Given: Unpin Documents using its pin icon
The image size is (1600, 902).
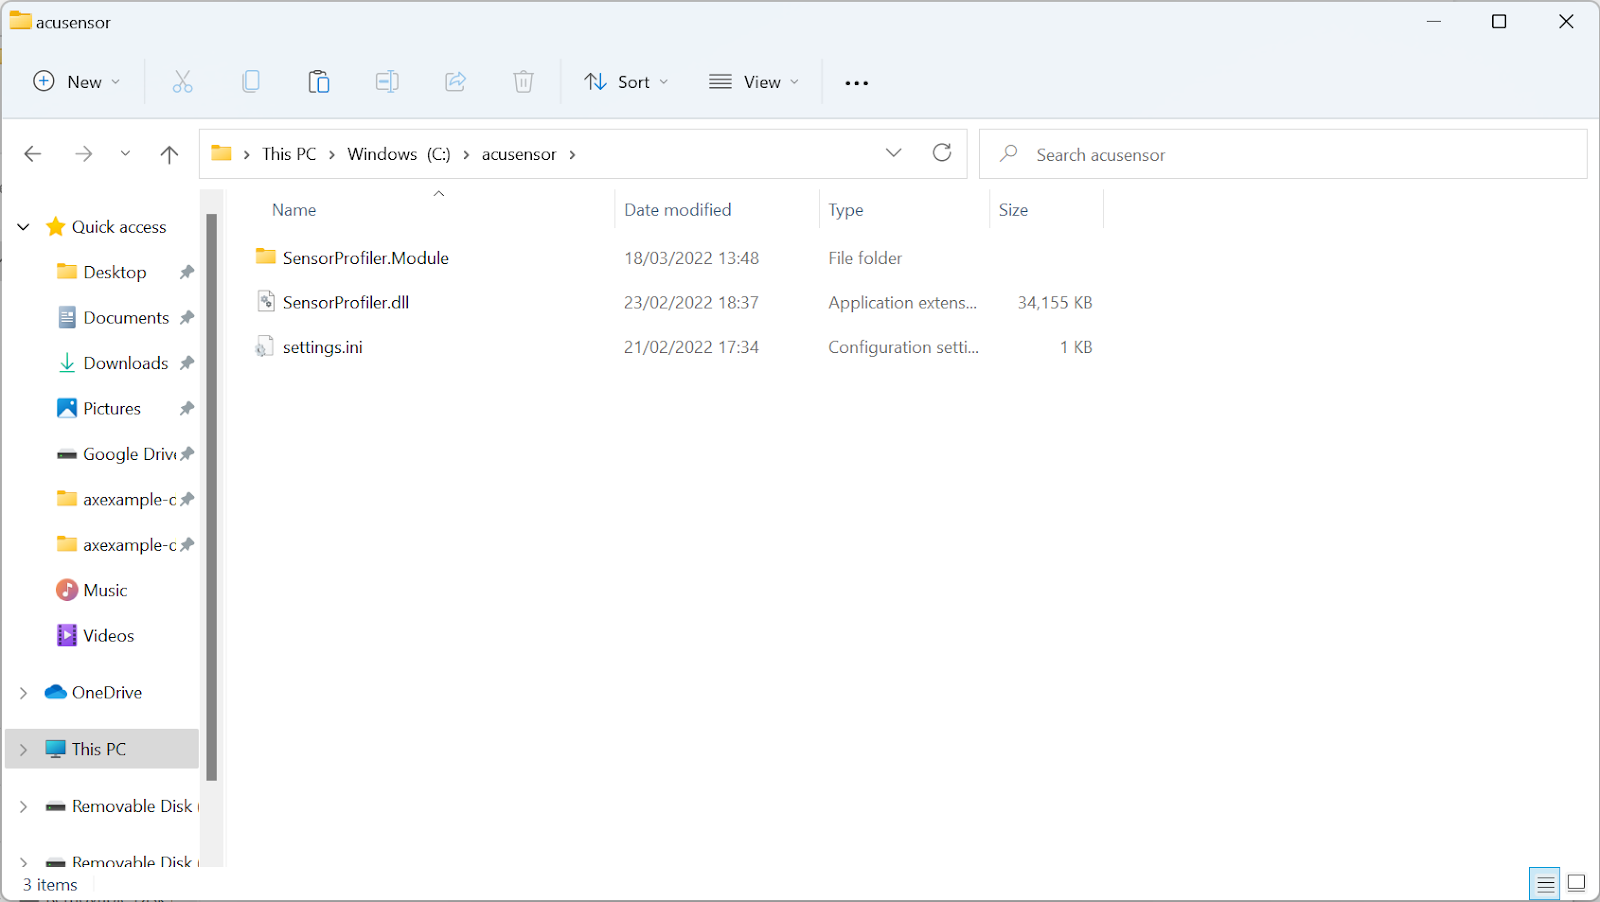Looking at the screenshot, I should [x=187, y=317].
